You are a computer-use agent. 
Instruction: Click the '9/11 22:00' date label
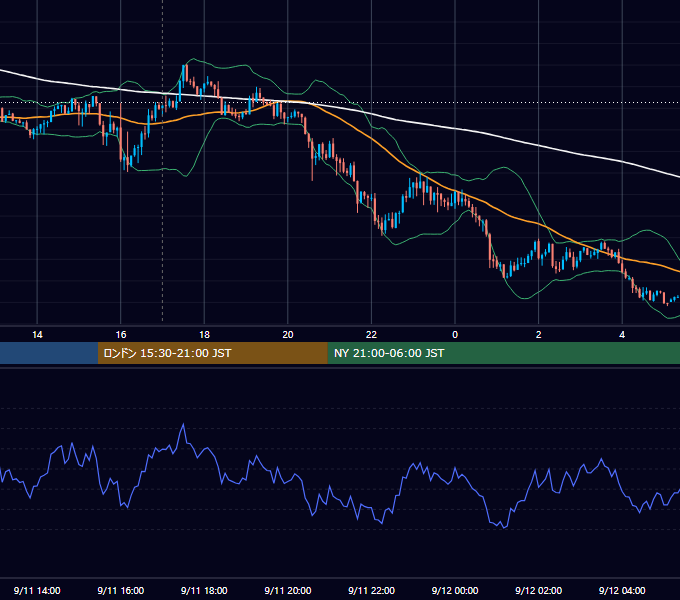pos(371,590)
